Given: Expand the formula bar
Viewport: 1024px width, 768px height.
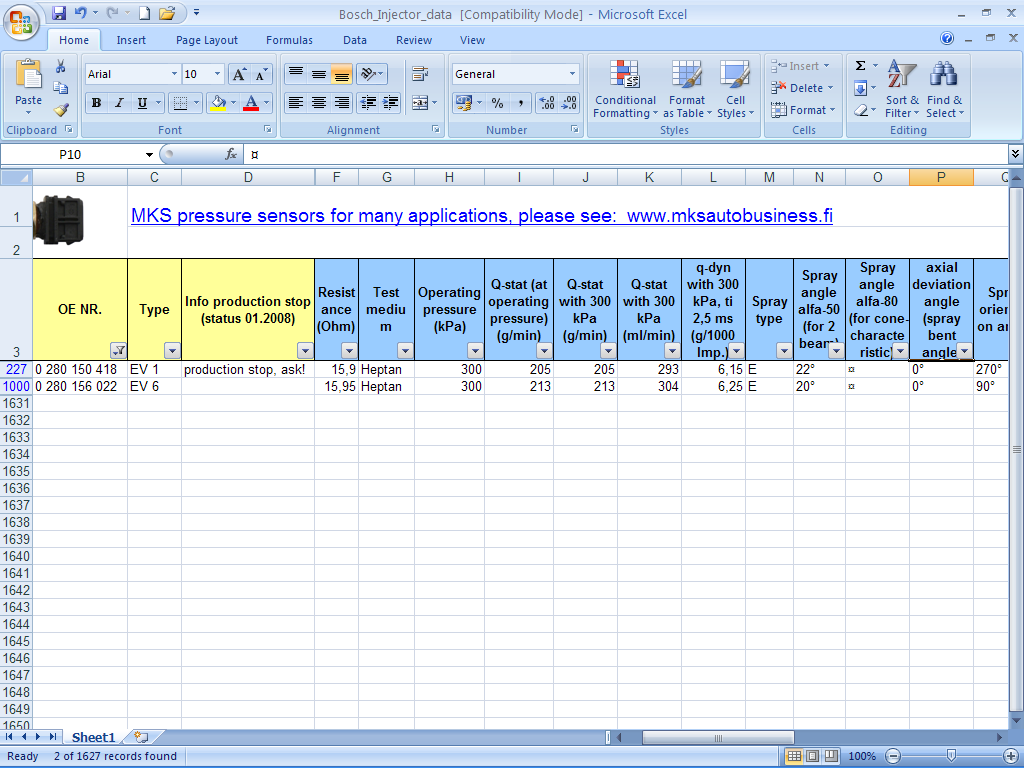Looking at the screenshot, I should pos(1015,154).
